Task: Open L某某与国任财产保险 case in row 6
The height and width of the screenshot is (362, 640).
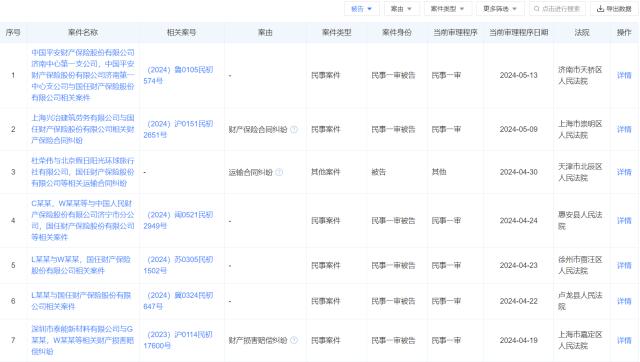Action: [x=82, y=301]
